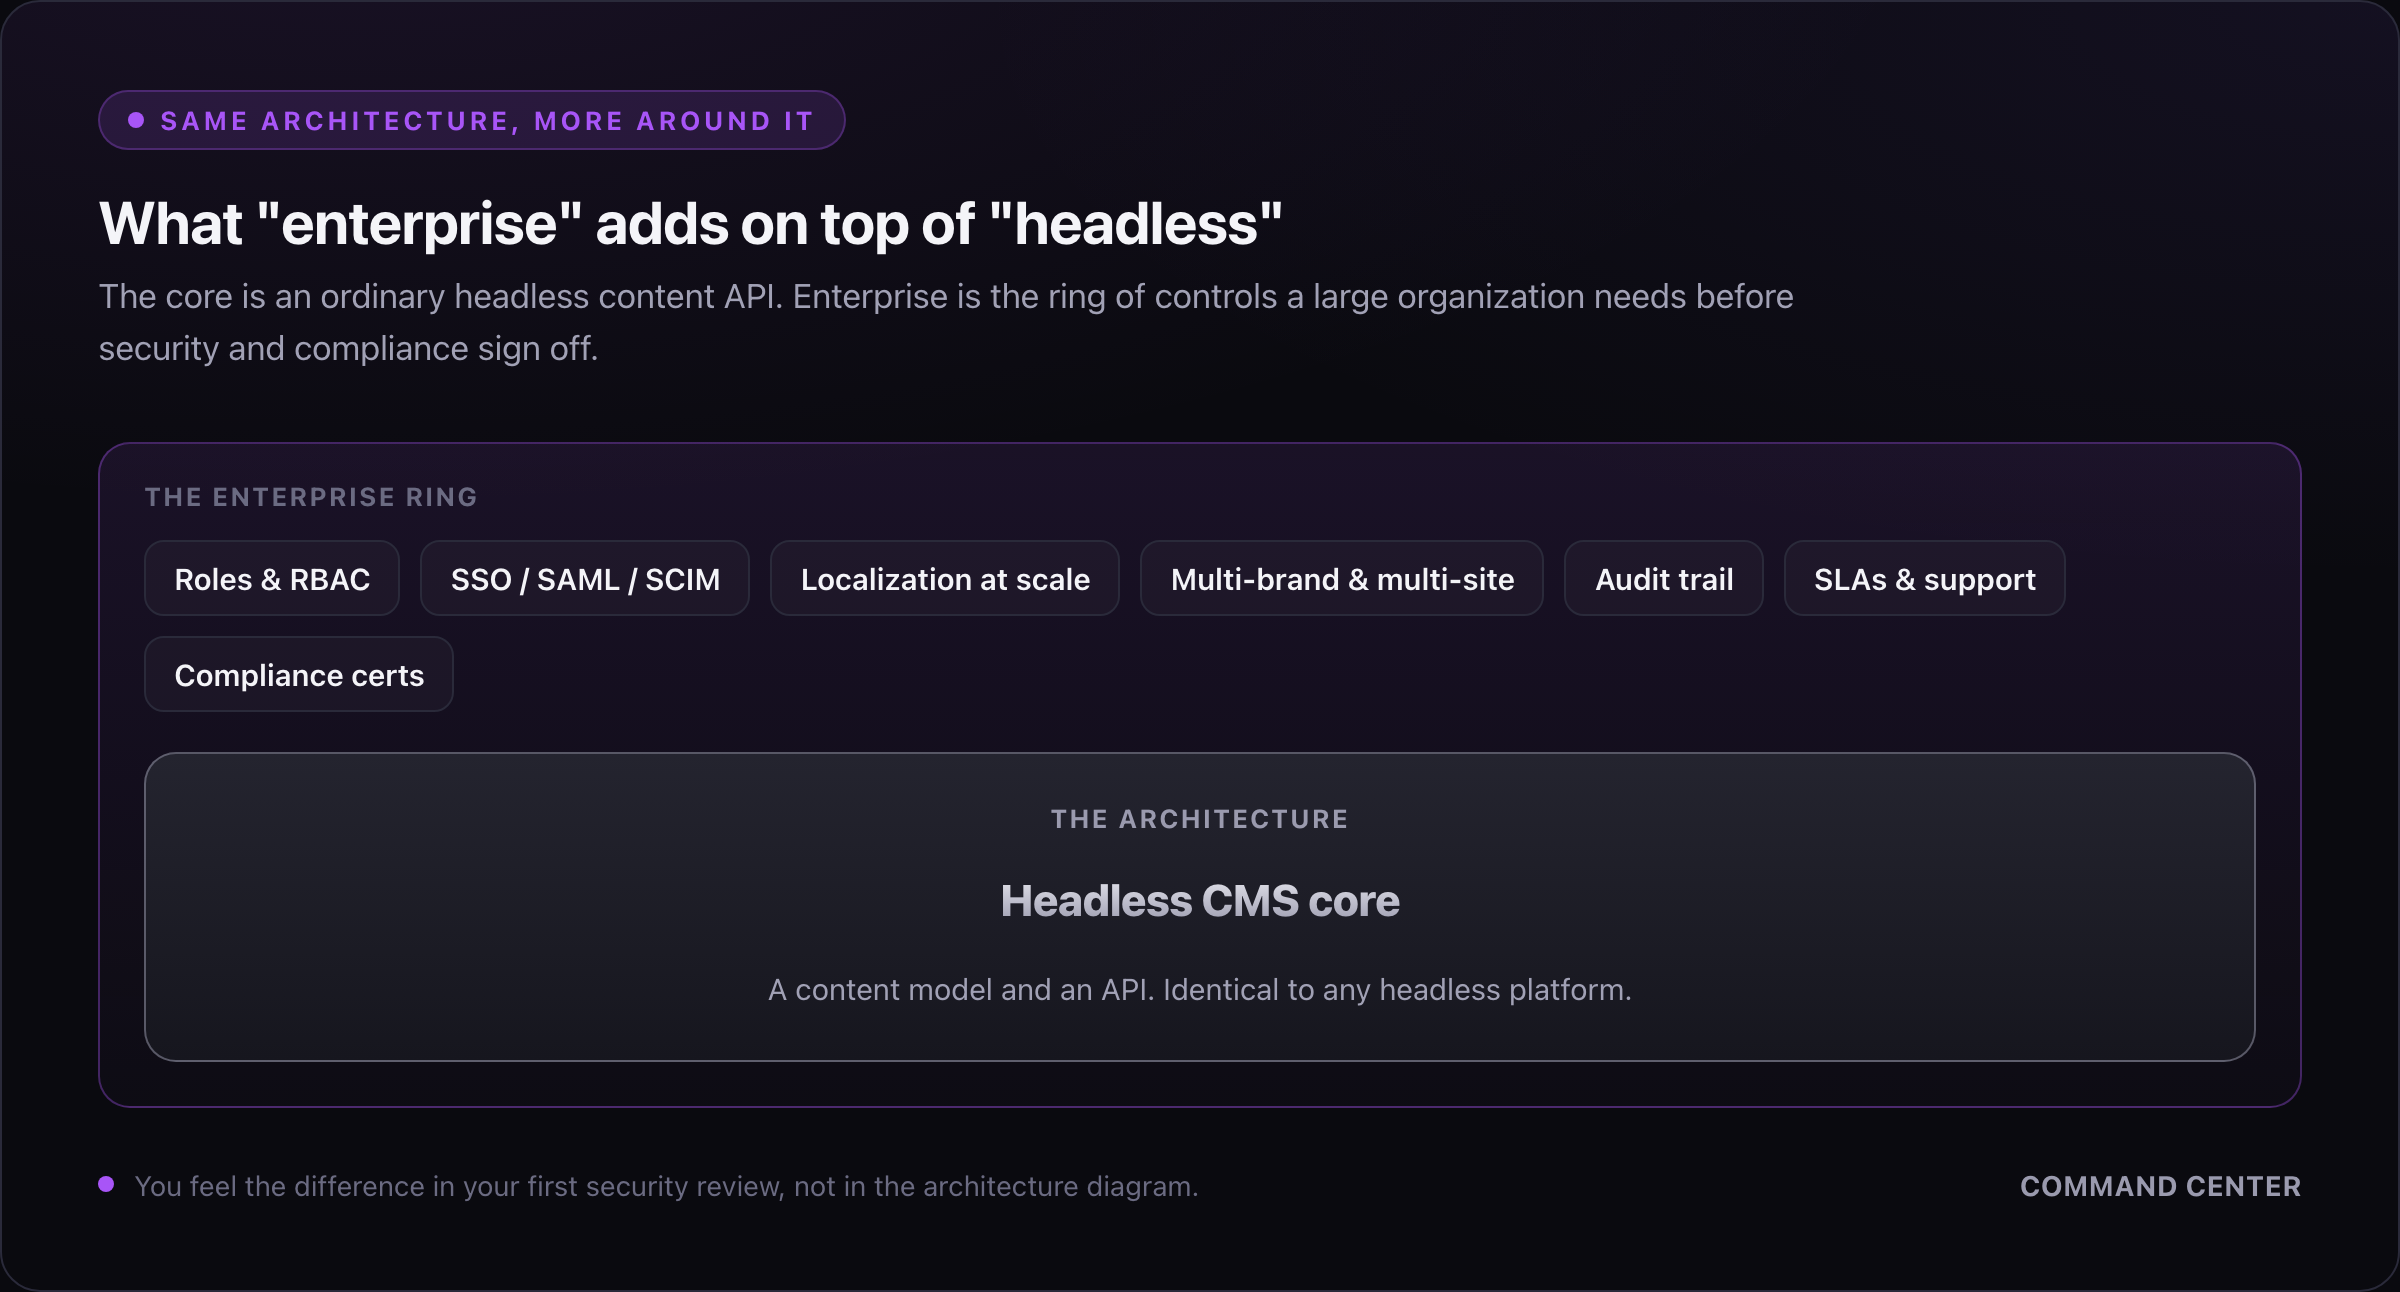
Task: Click the text 'A content model and an API.'
Action: (961, 990)
